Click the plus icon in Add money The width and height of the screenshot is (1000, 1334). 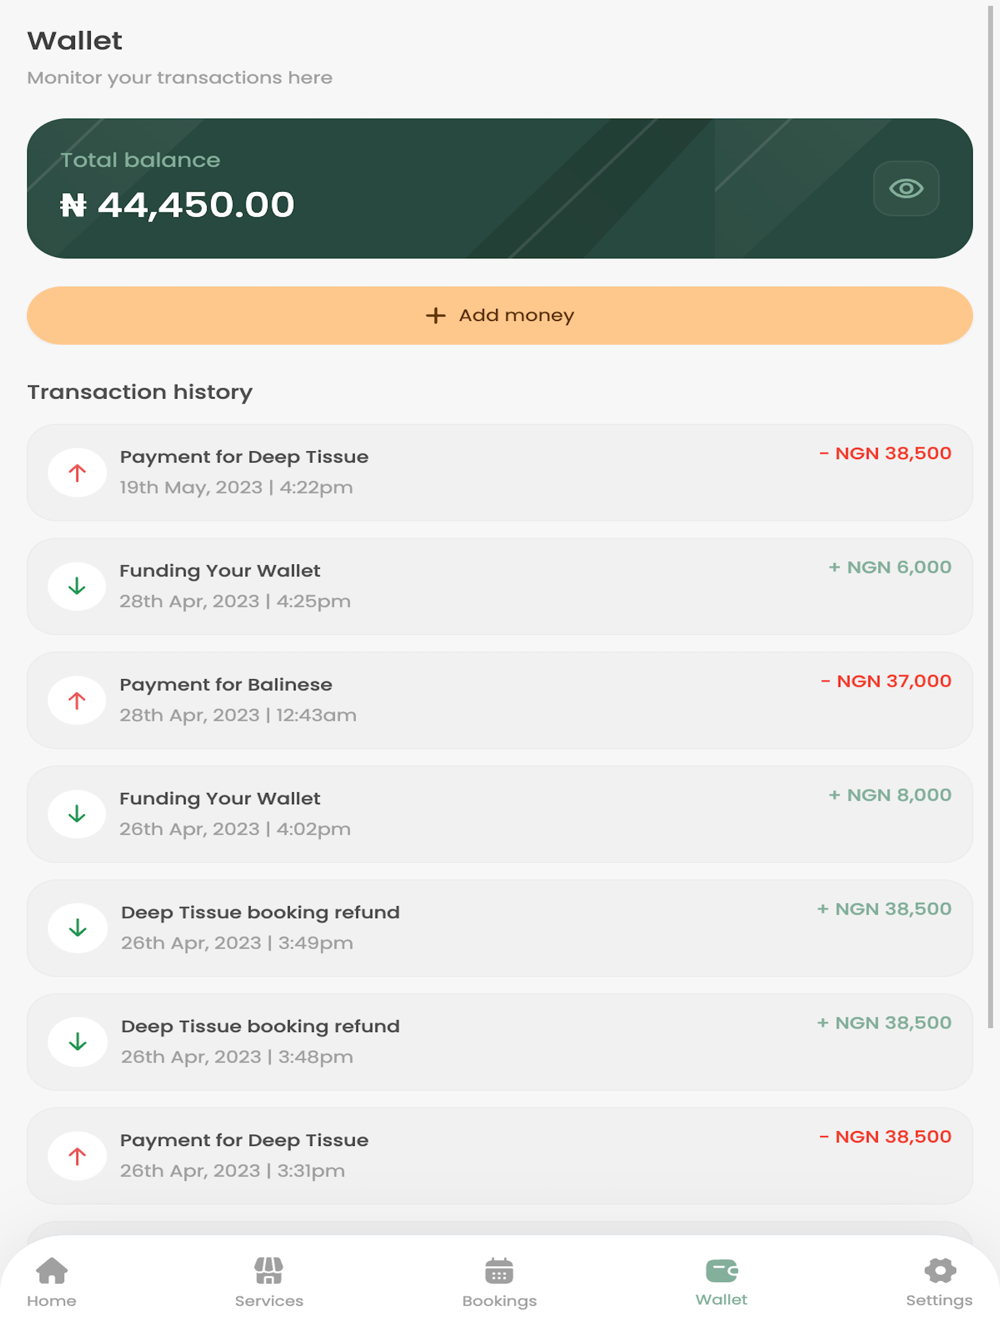pos(435,316)
